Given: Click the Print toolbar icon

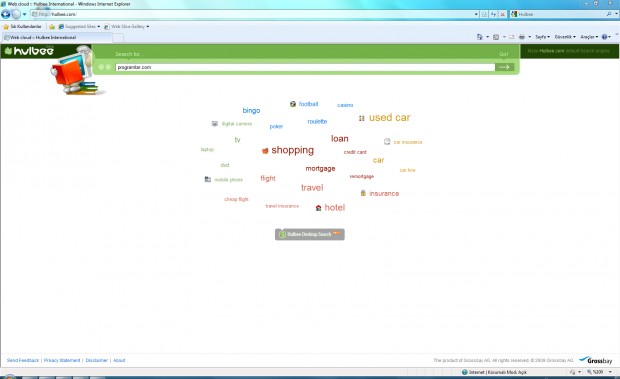Looking at the screenshot, I should pyautogui.click(x=522, y=37).
